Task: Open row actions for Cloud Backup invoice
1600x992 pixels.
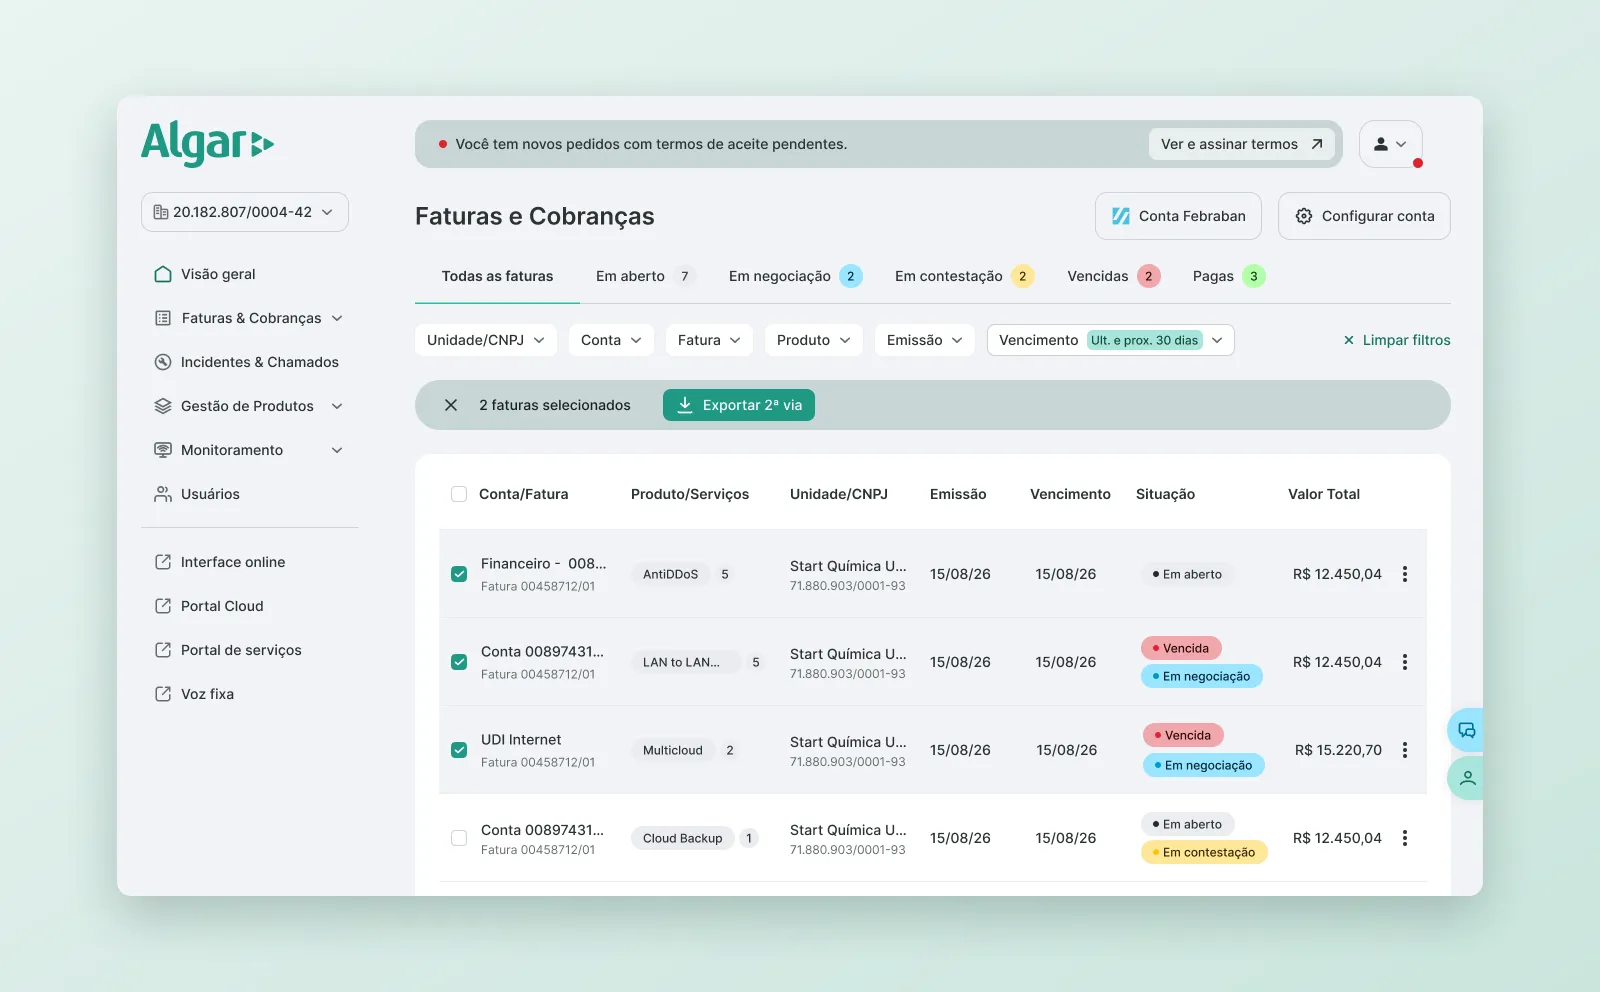Action: 1405,838
